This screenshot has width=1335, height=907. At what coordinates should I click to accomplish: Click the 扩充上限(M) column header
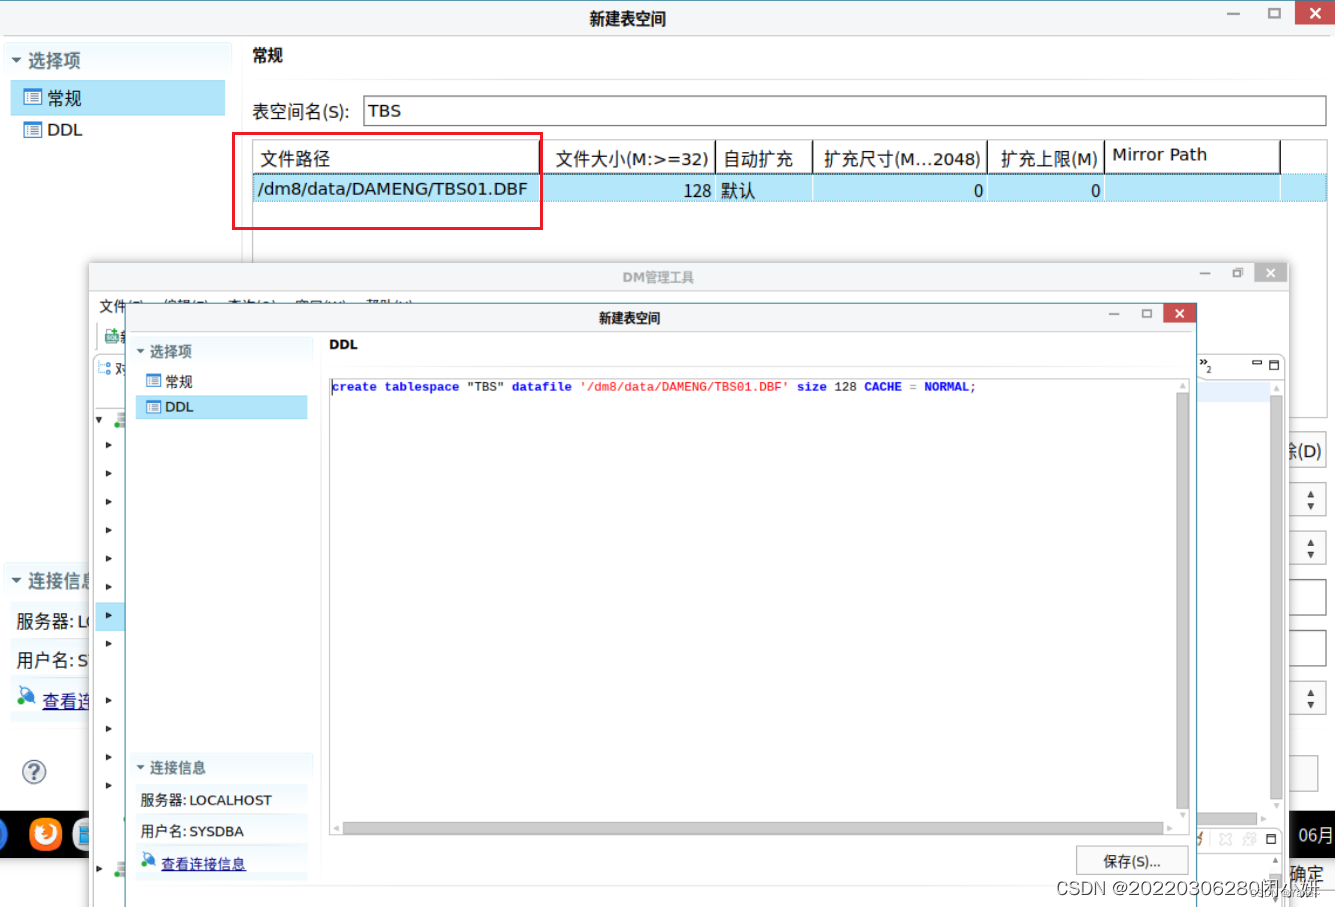click(1047, 158)
